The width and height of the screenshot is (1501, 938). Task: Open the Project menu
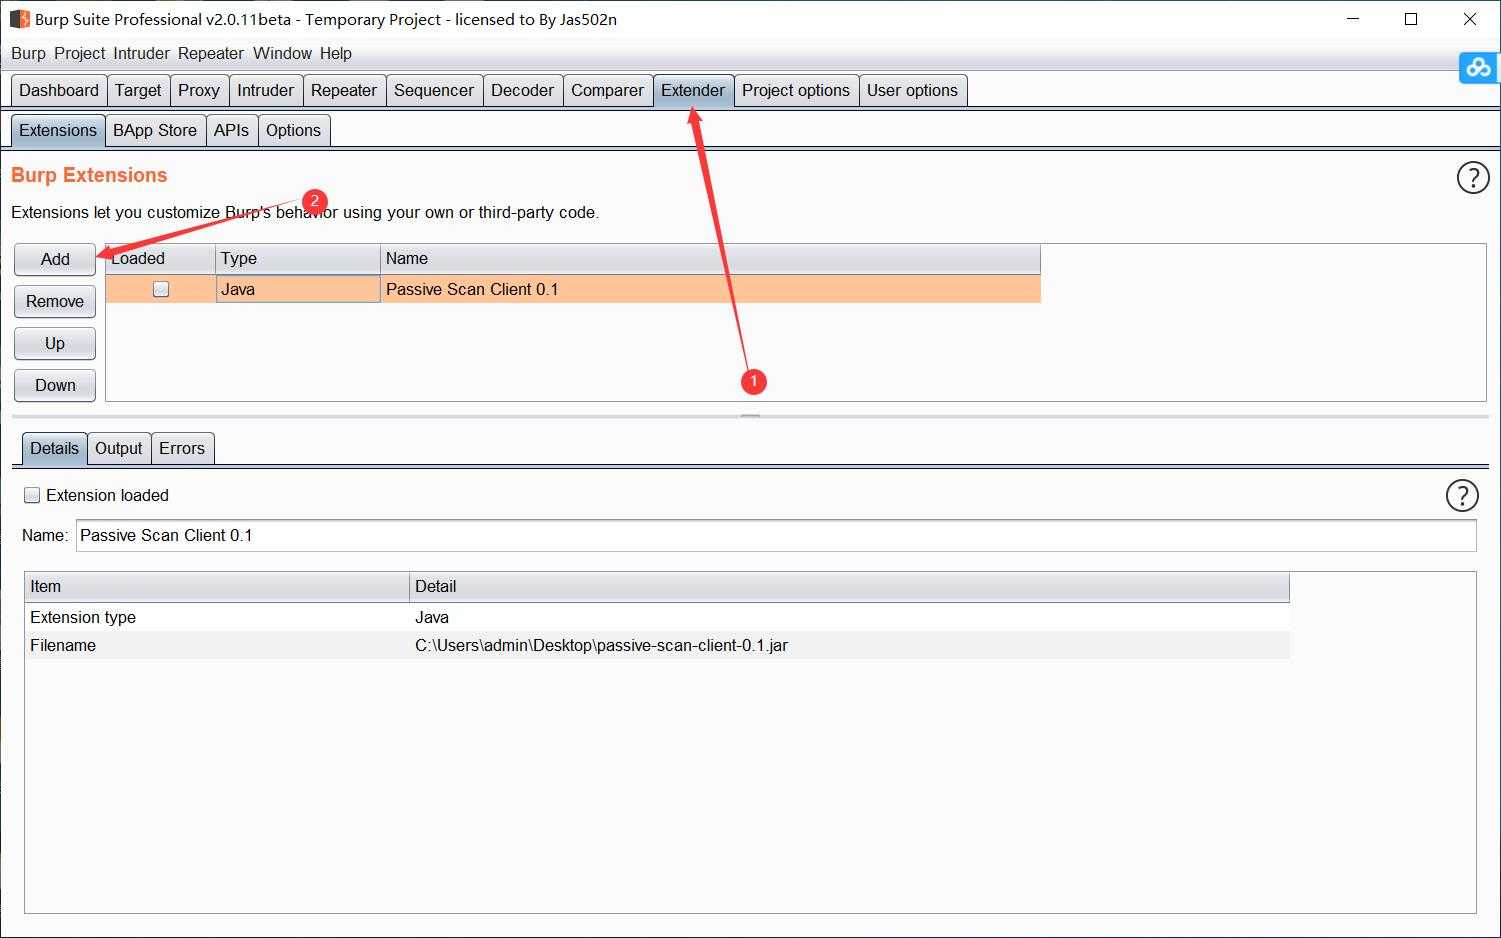tap(80, 53)
